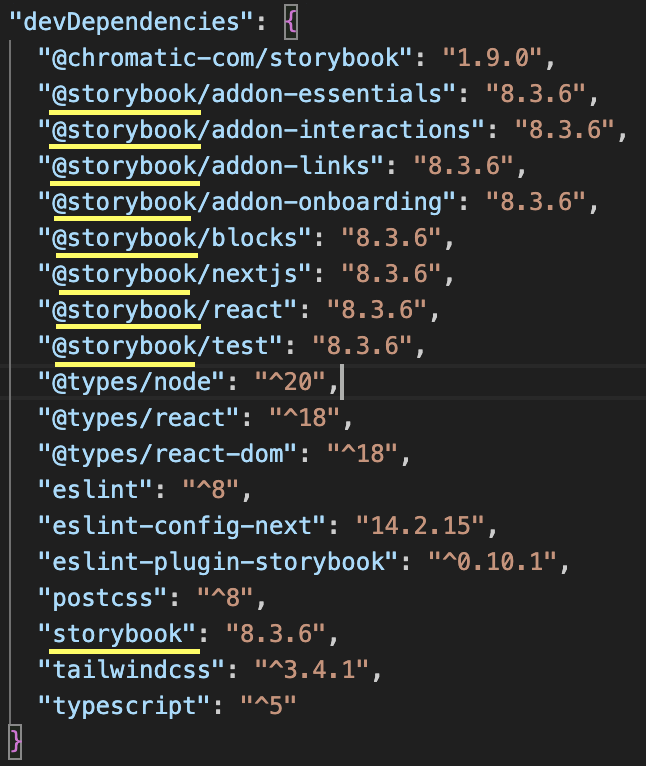Click the nextjs version "8.3.6"
Screen dimensions: 646x766
(x=391, y=274)
